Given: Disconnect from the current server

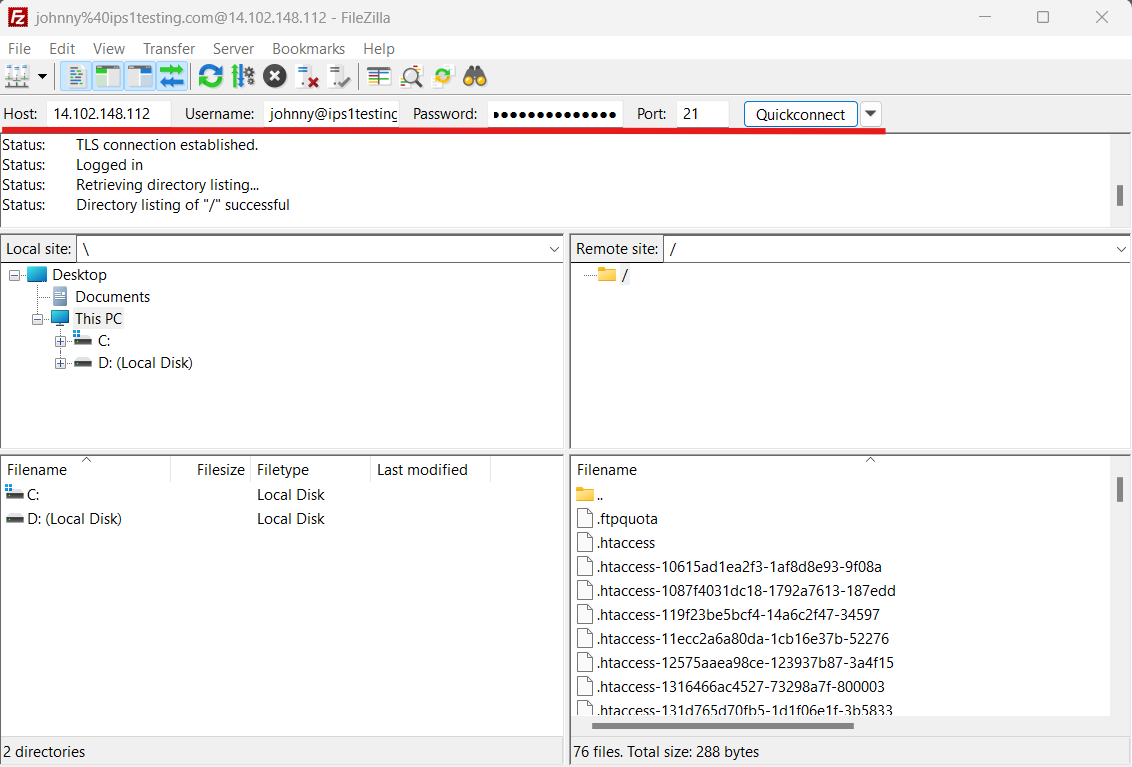Looking at the screenshot, I should pyautogui.click(x=307, y=76).
